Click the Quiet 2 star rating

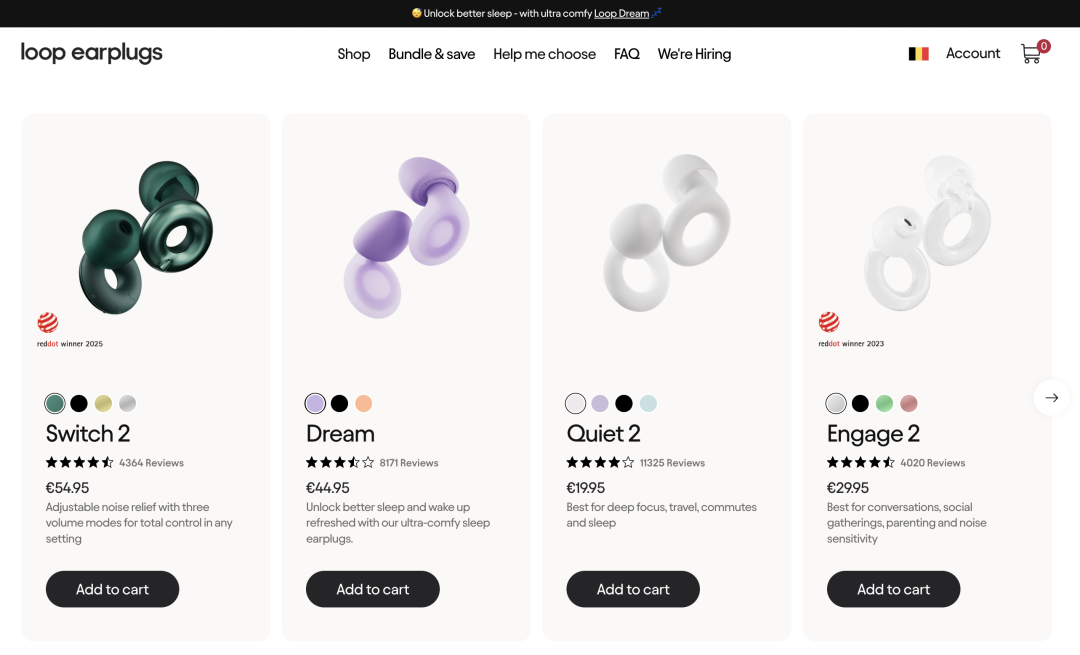600,463
